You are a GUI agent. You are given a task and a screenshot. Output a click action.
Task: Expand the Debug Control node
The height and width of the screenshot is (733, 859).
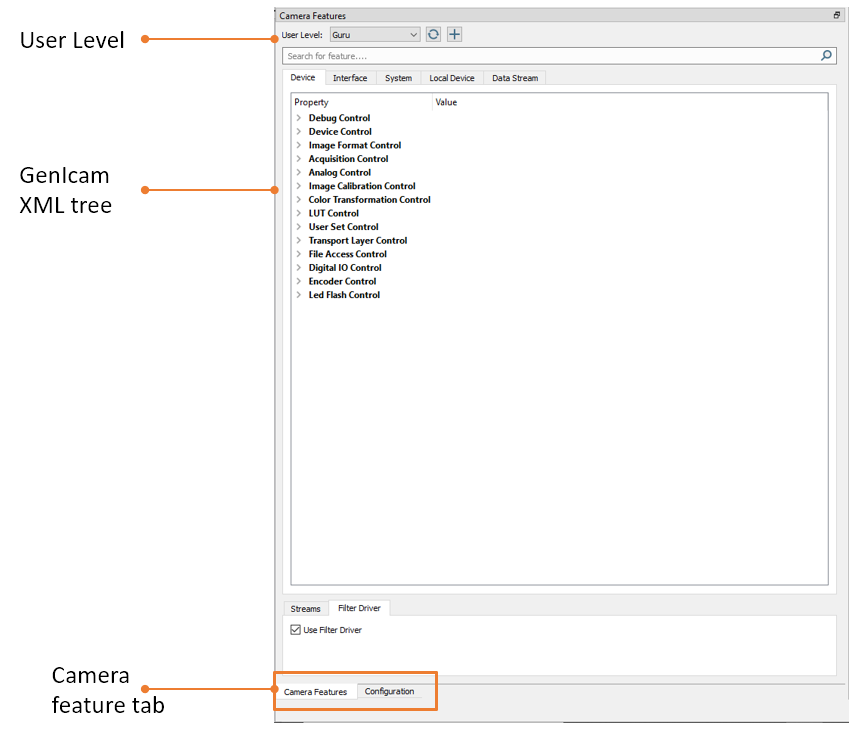299,118
